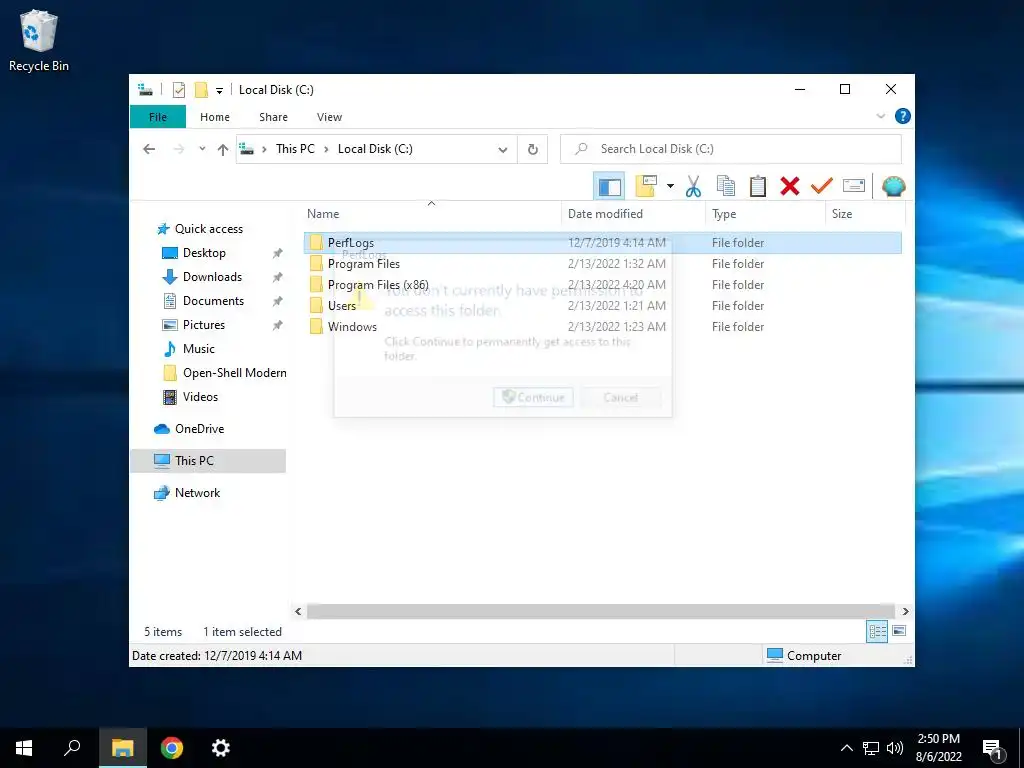
Task: Go back with the Back arrow
Action: tap(149, 149)
